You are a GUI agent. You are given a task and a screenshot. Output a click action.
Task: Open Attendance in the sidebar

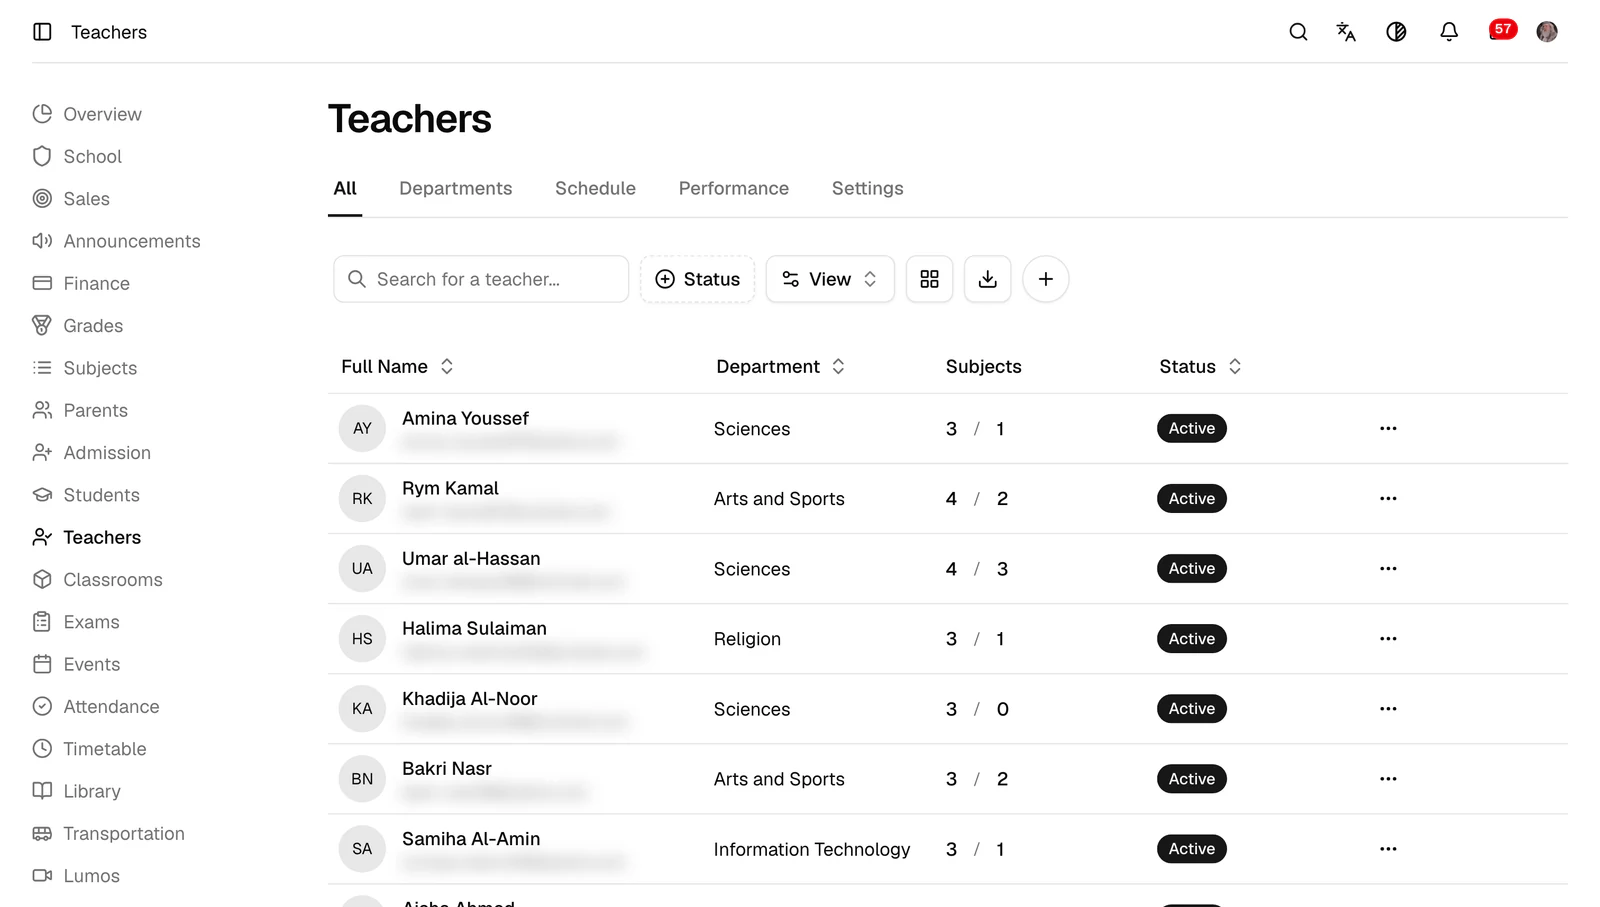(x=96, y=707)
